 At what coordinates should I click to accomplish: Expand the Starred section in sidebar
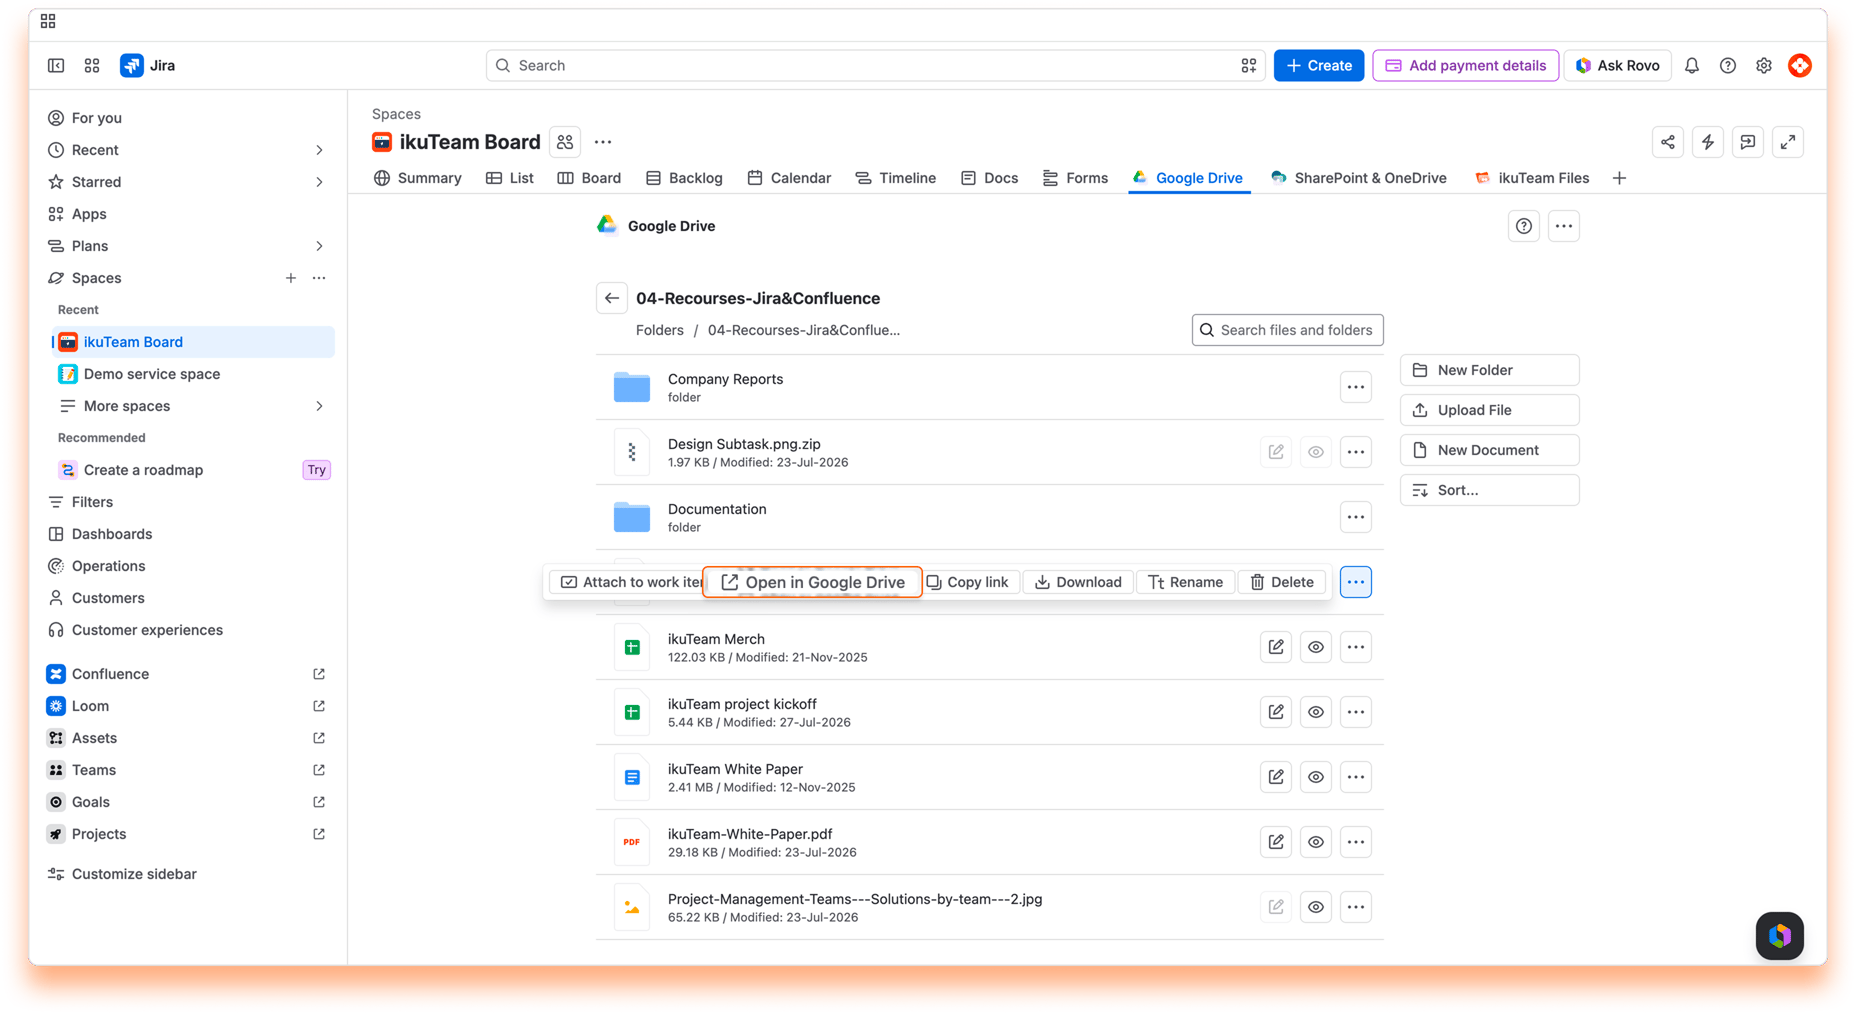click(319, 182)
